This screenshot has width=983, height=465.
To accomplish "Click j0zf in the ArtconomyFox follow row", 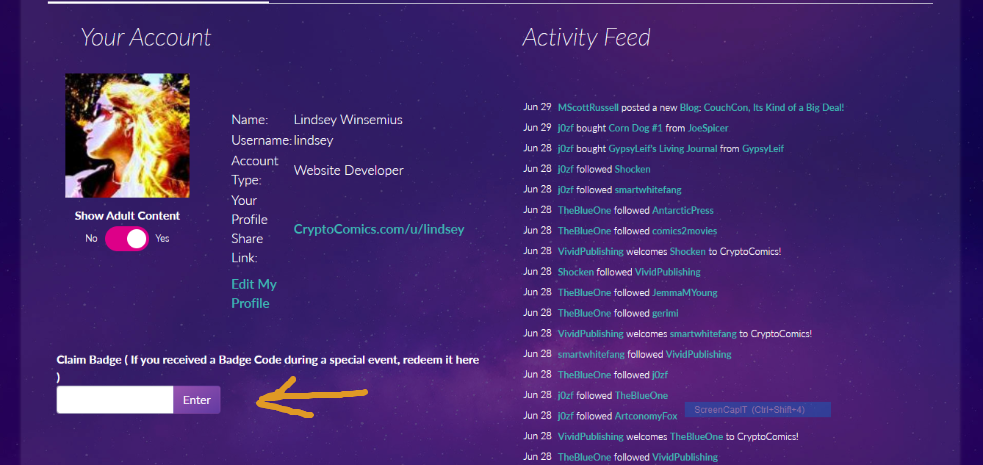I will point(565,416).
